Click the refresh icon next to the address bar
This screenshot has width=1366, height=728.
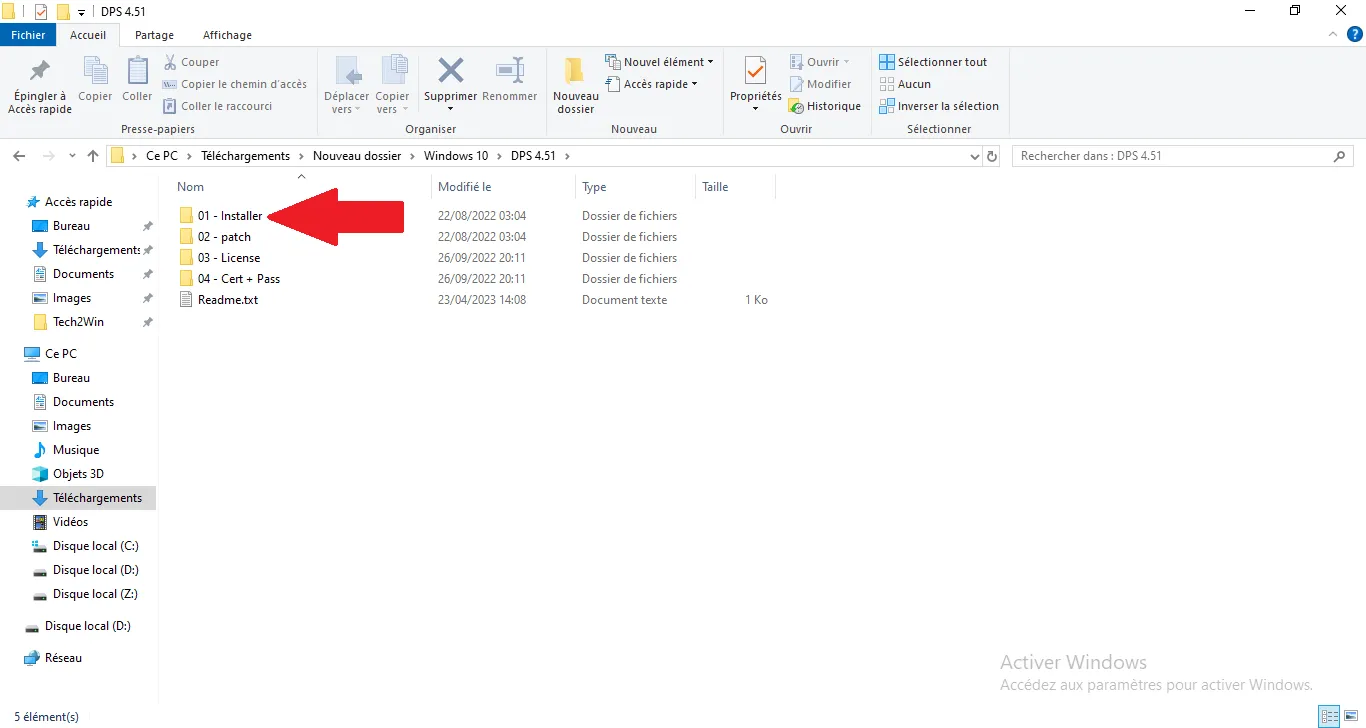click(992, 156)
